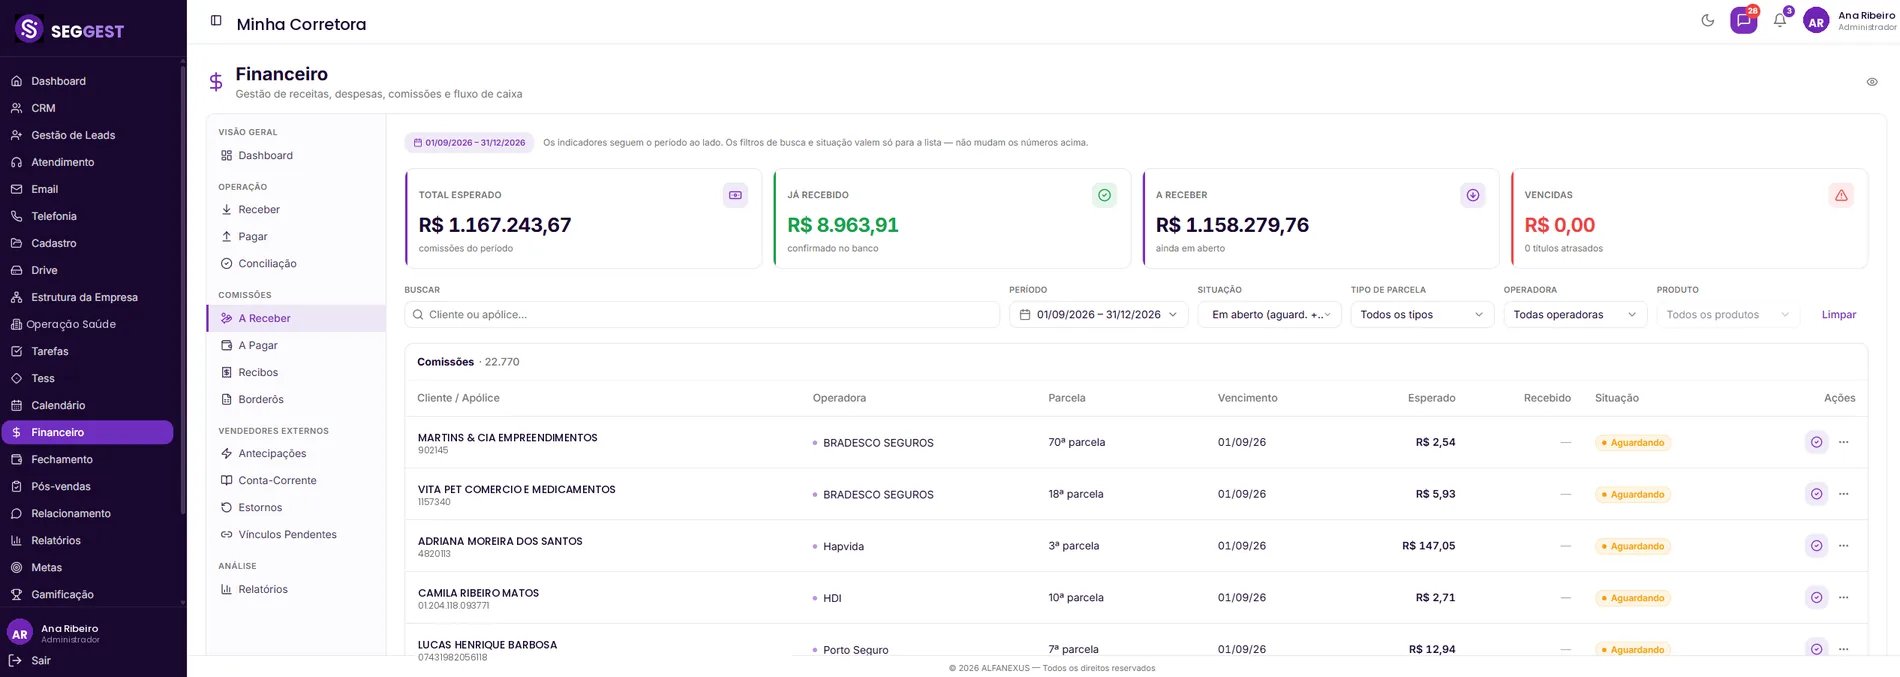The image size is (1900, 677).
Task: Open Telefonia in sidebar
Action: point(88,216)
